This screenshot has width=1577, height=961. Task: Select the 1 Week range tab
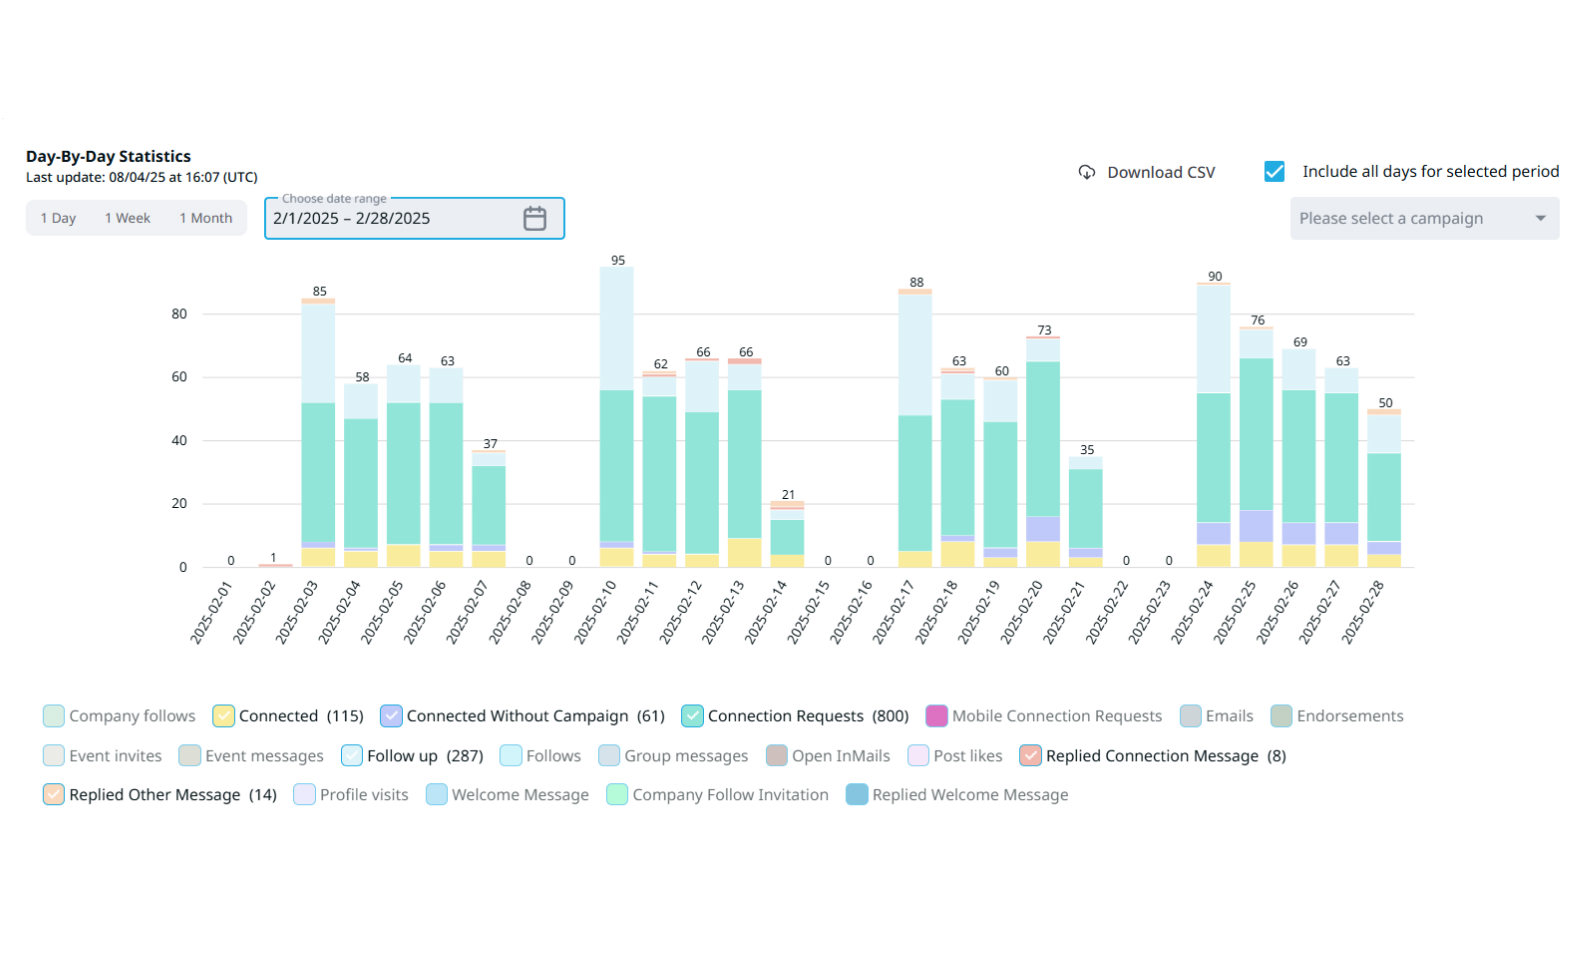pyautogui.click(x=127, y=218)
